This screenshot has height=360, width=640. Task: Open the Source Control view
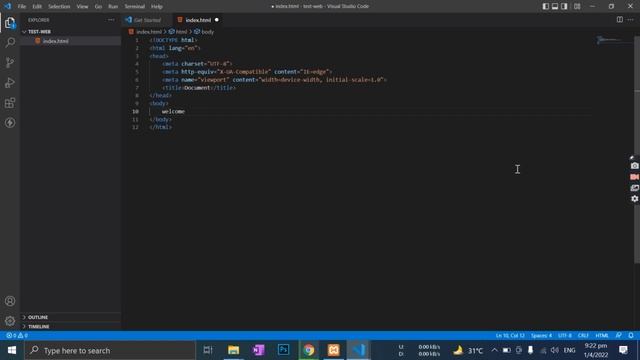click(x=10, y=62)
